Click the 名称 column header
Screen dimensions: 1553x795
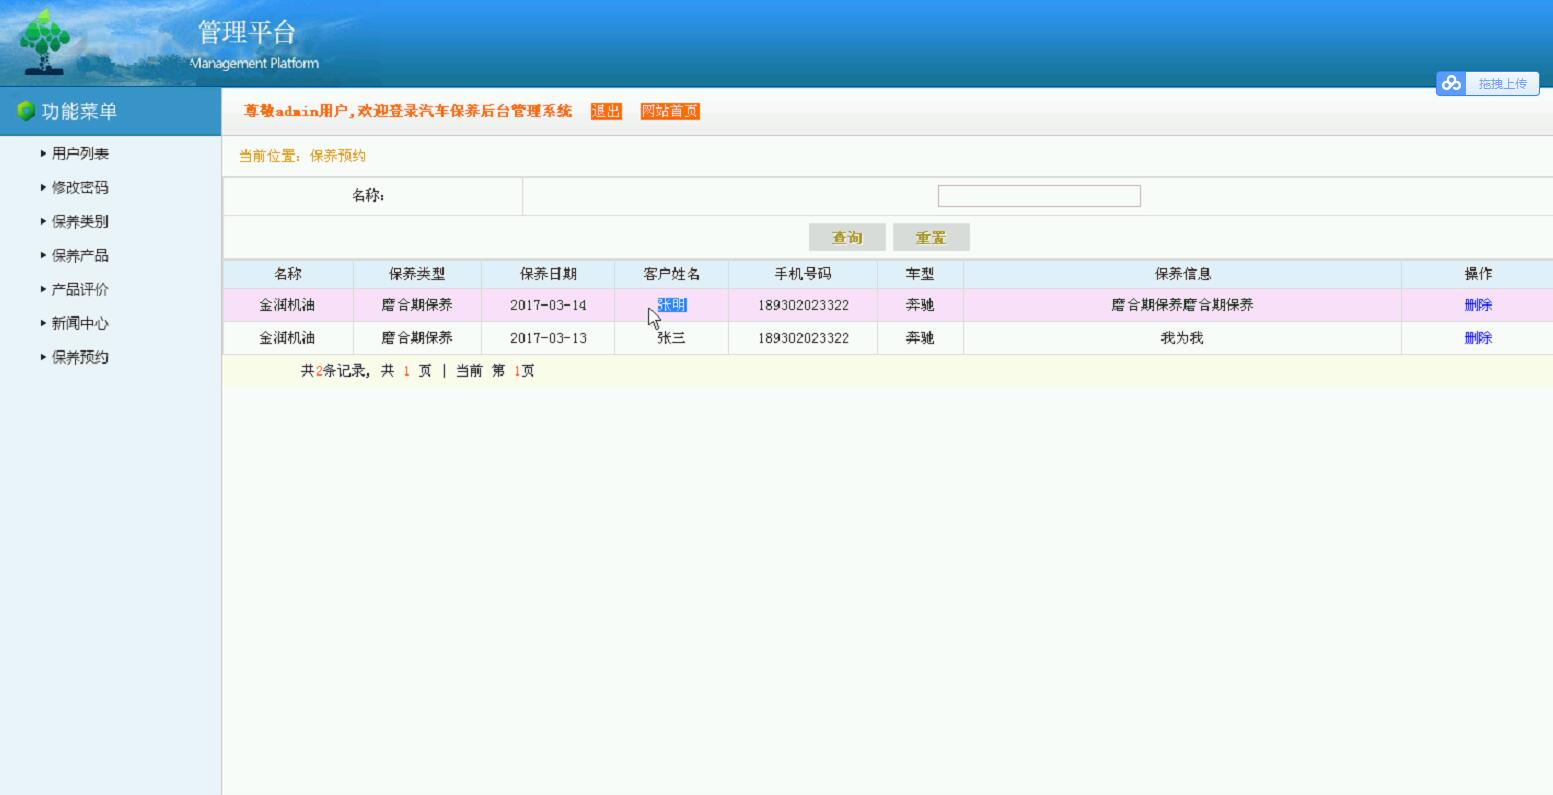tap(288, 274)
